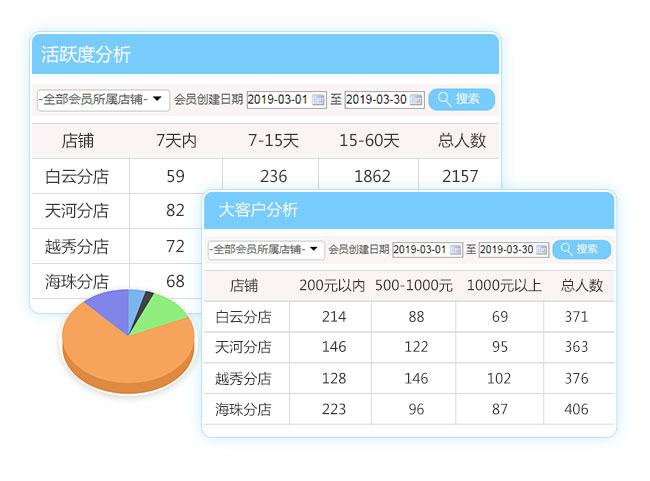
Task: Open calendar icon for 大客户分析 end date
Action: (x=541, y=250)
